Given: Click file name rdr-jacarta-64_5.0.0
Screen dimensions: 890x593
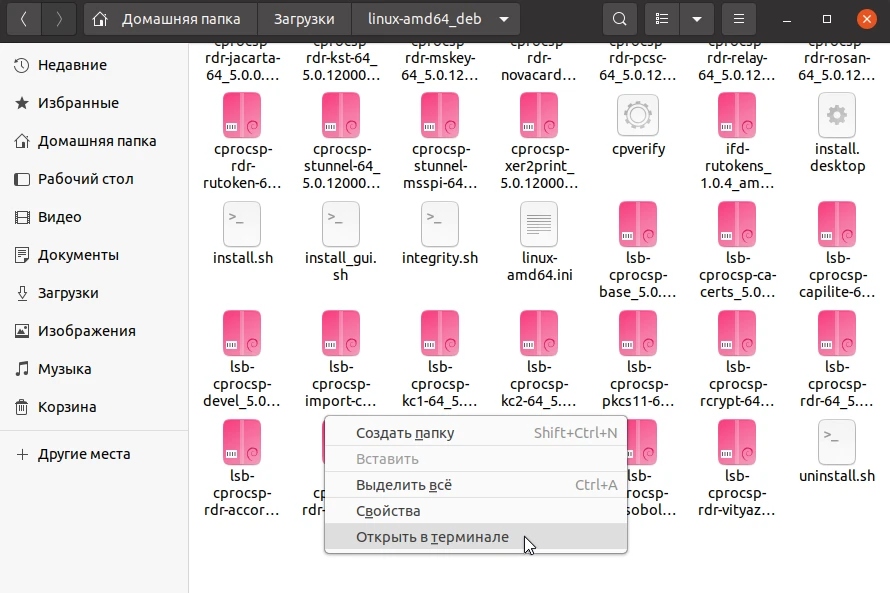Looking at the screenshot, I should tap(242, 62).
